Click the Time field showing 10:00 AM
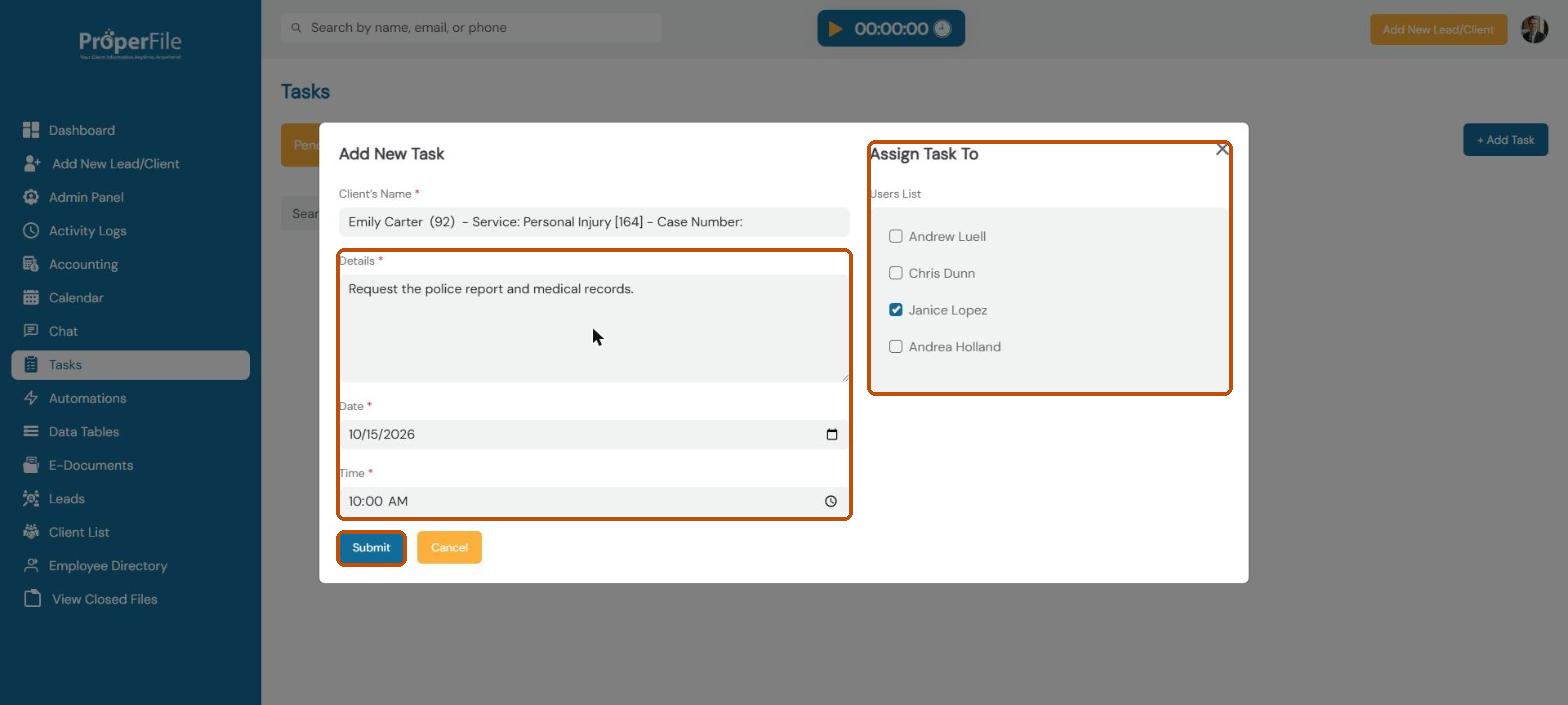The width and height of the screenshot is (1568, 705). [594, 501]
